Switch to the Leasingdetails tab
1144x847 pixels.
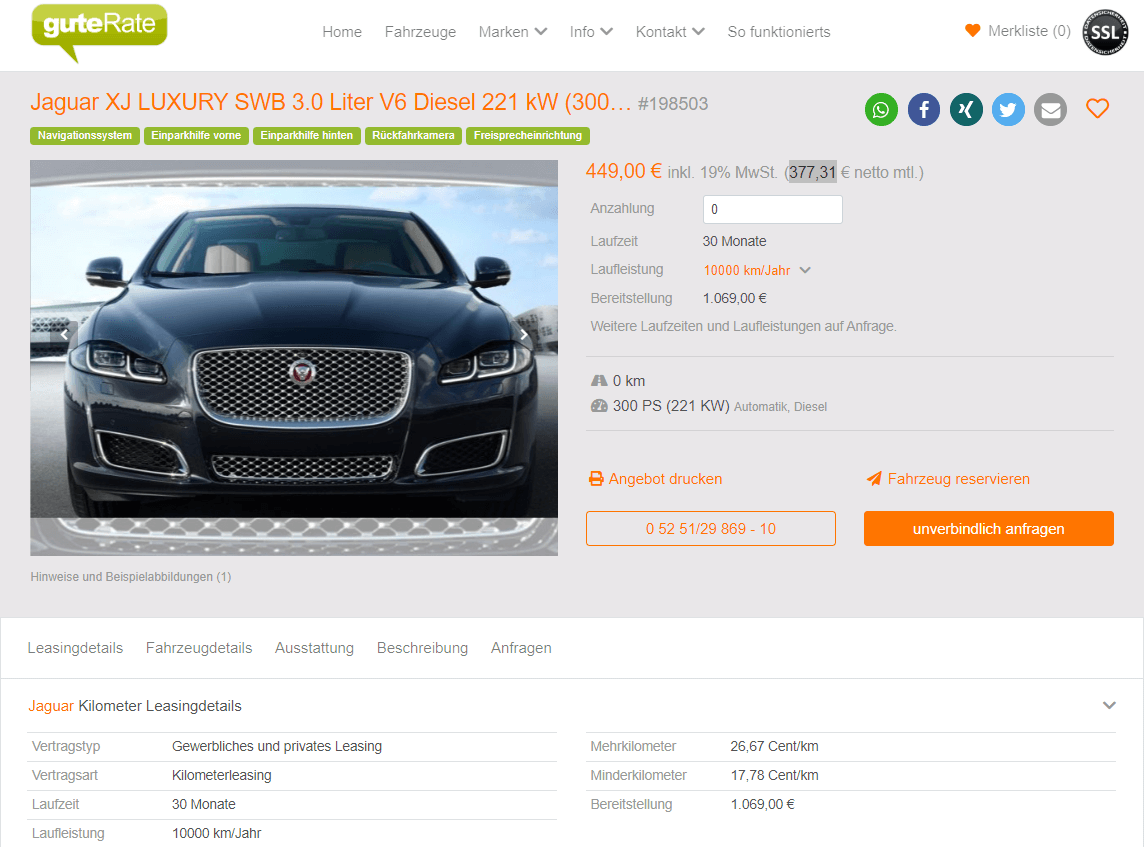coord(75,648)
